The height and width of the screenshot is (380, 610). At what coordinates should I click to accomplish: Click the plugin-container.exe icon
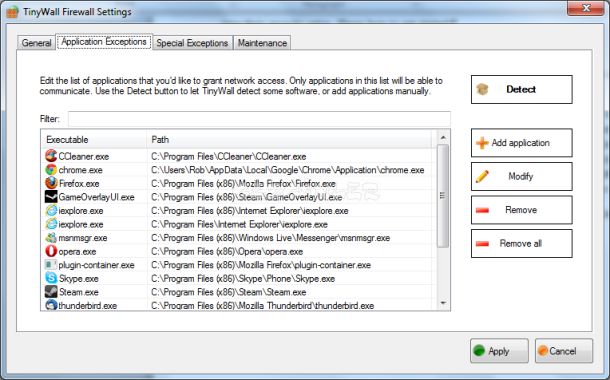(x=51, y=265)
